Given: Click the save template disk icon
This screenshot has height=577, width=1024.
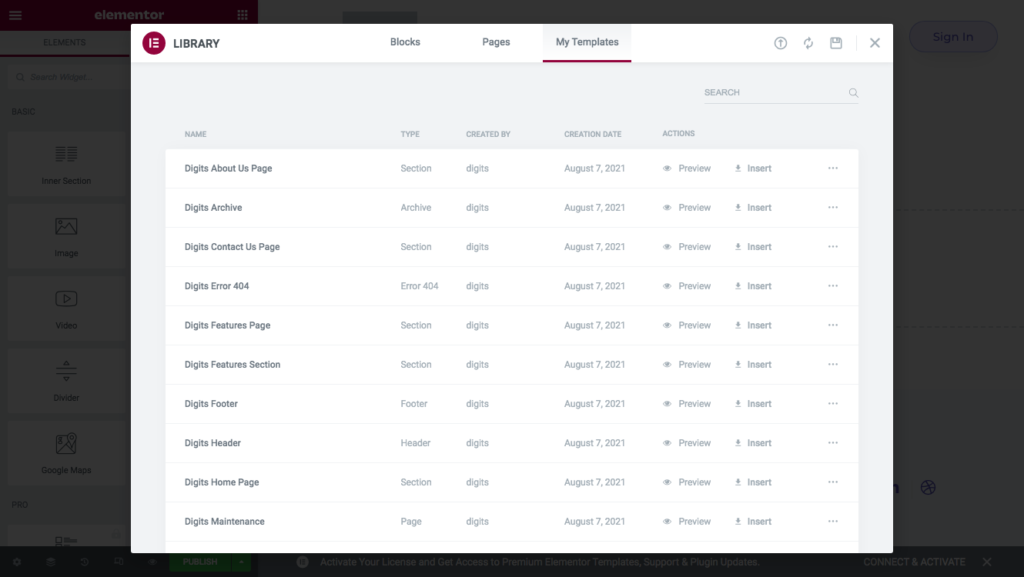Looking at the screenshot, I should (x=836, y=43).
